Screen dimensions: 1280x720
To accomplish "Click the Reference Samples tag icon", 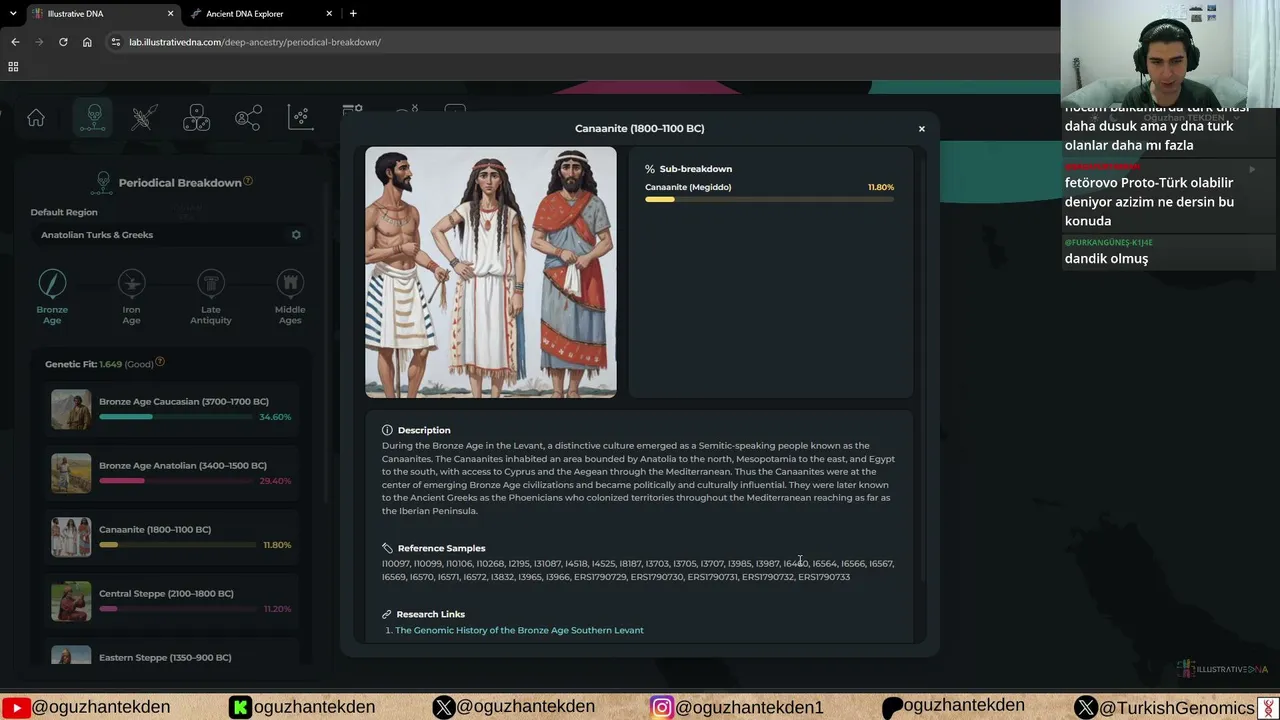I will click(387, 548).
